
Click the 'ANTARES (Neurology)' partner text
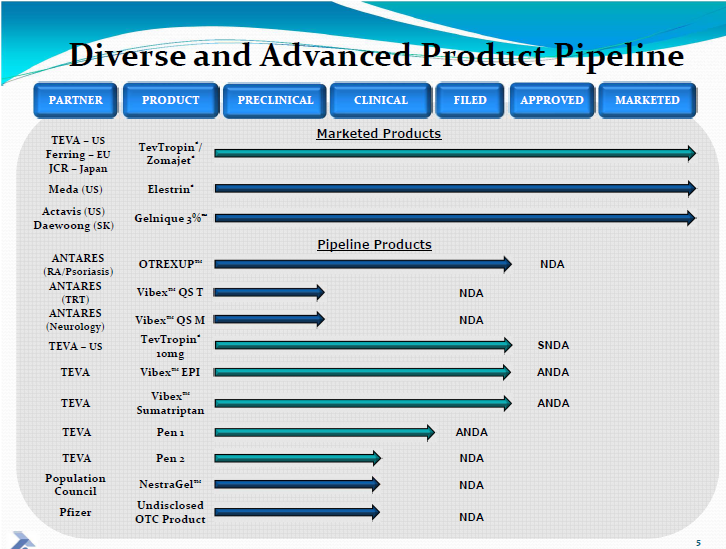pyautogui.click(x=75, y=320)
